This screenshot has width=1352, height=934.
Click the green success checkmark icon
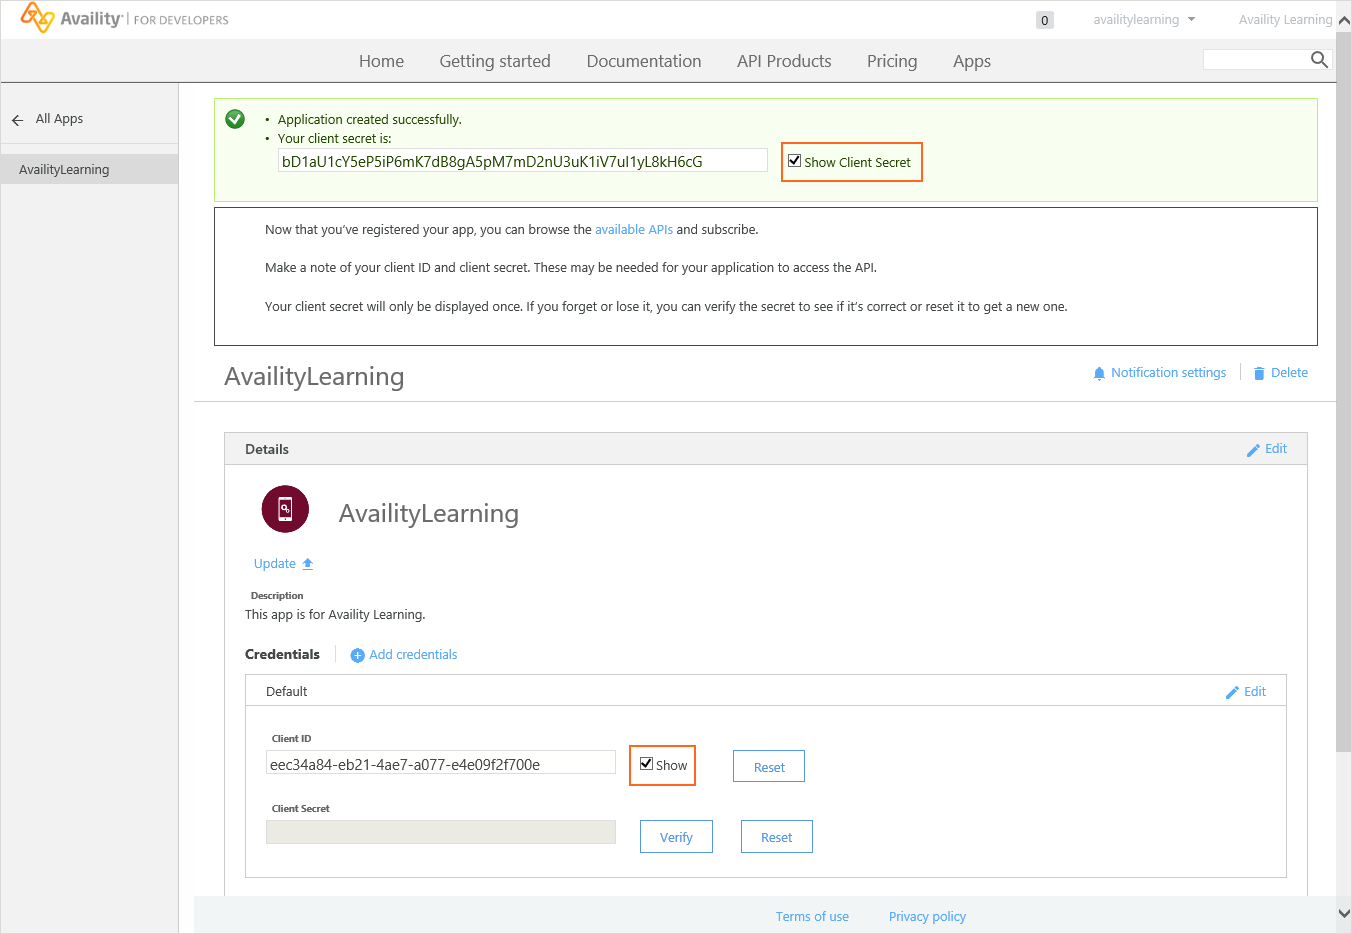(x=235, y=119)
